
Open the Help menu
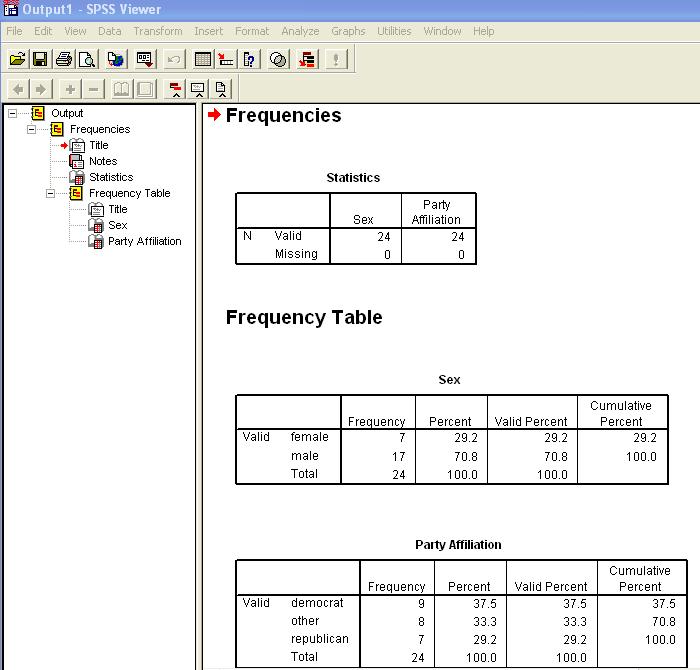[x=483, y=31]
